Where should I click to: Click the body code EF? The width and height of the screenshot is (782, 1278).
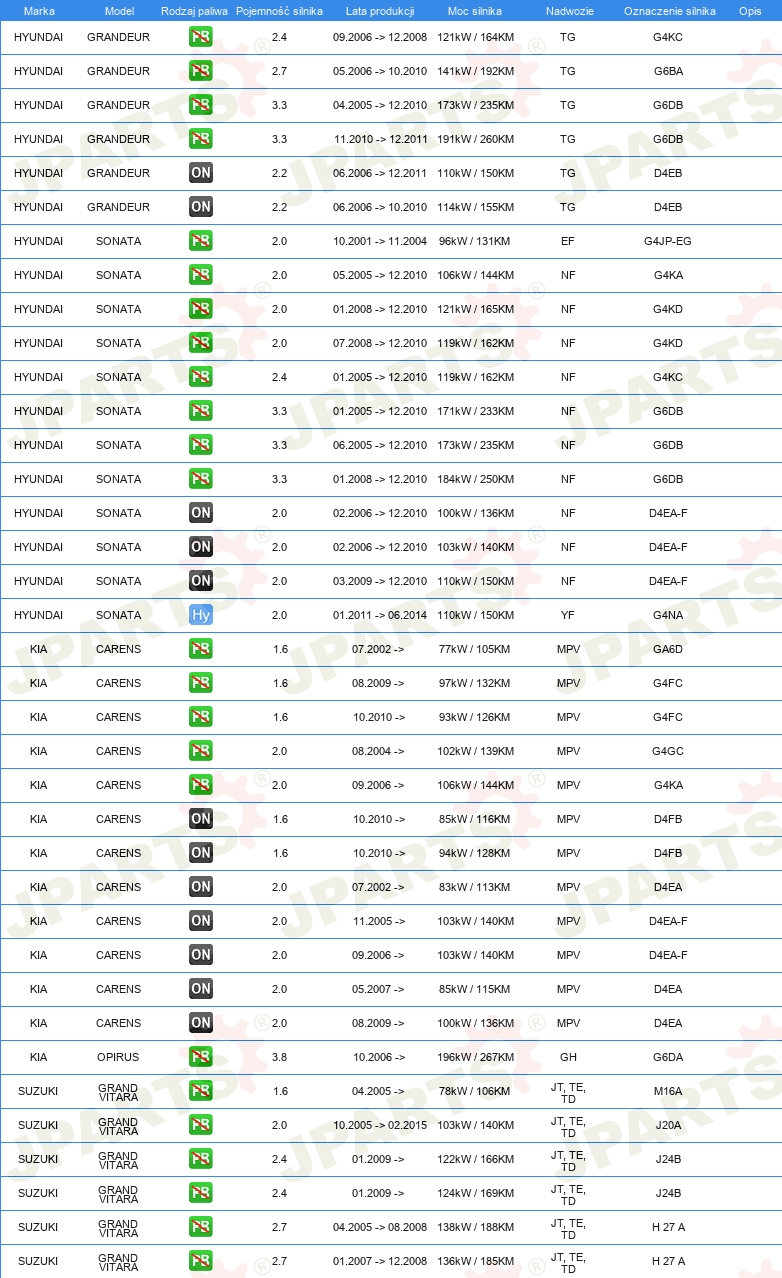(x=568, y=241)
